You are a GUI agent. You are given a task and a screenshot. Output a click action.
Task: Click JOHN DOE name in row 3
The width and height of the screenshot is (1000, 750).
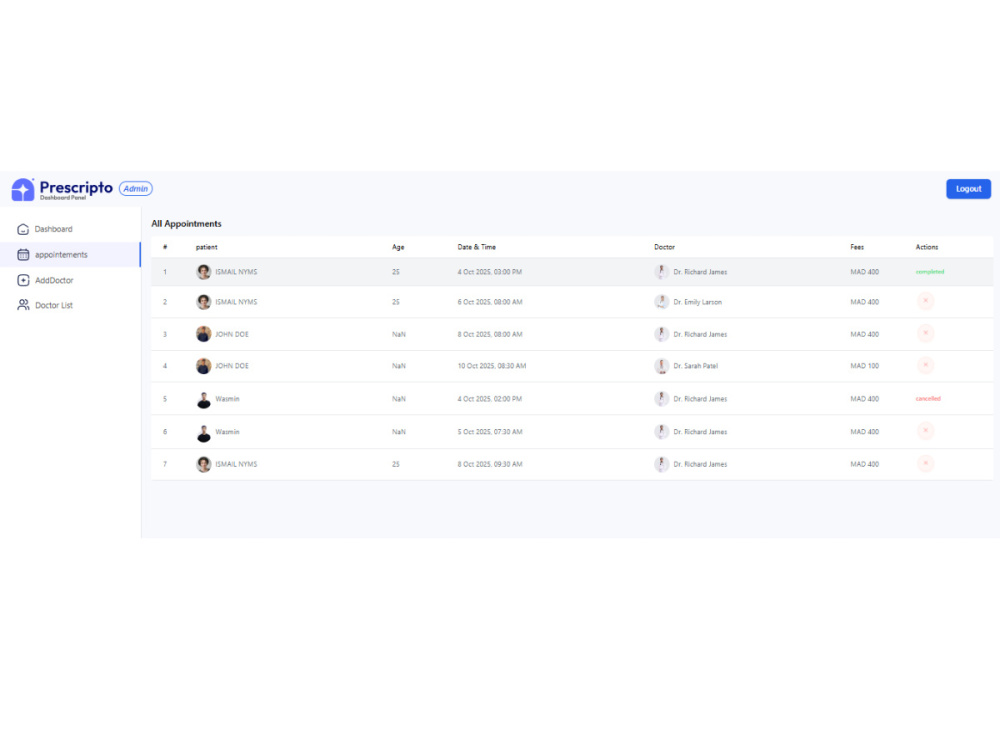[x=232, y=334]
